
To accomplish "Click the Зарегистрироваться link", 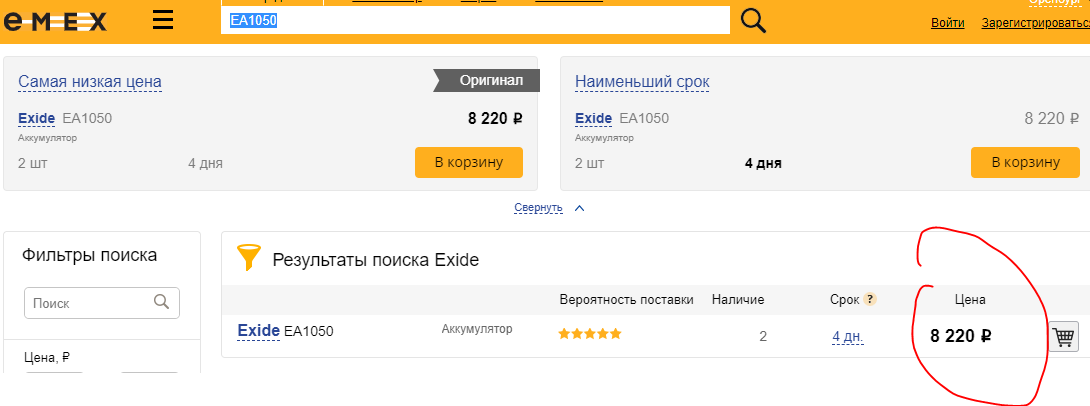I will (1035, 23).
